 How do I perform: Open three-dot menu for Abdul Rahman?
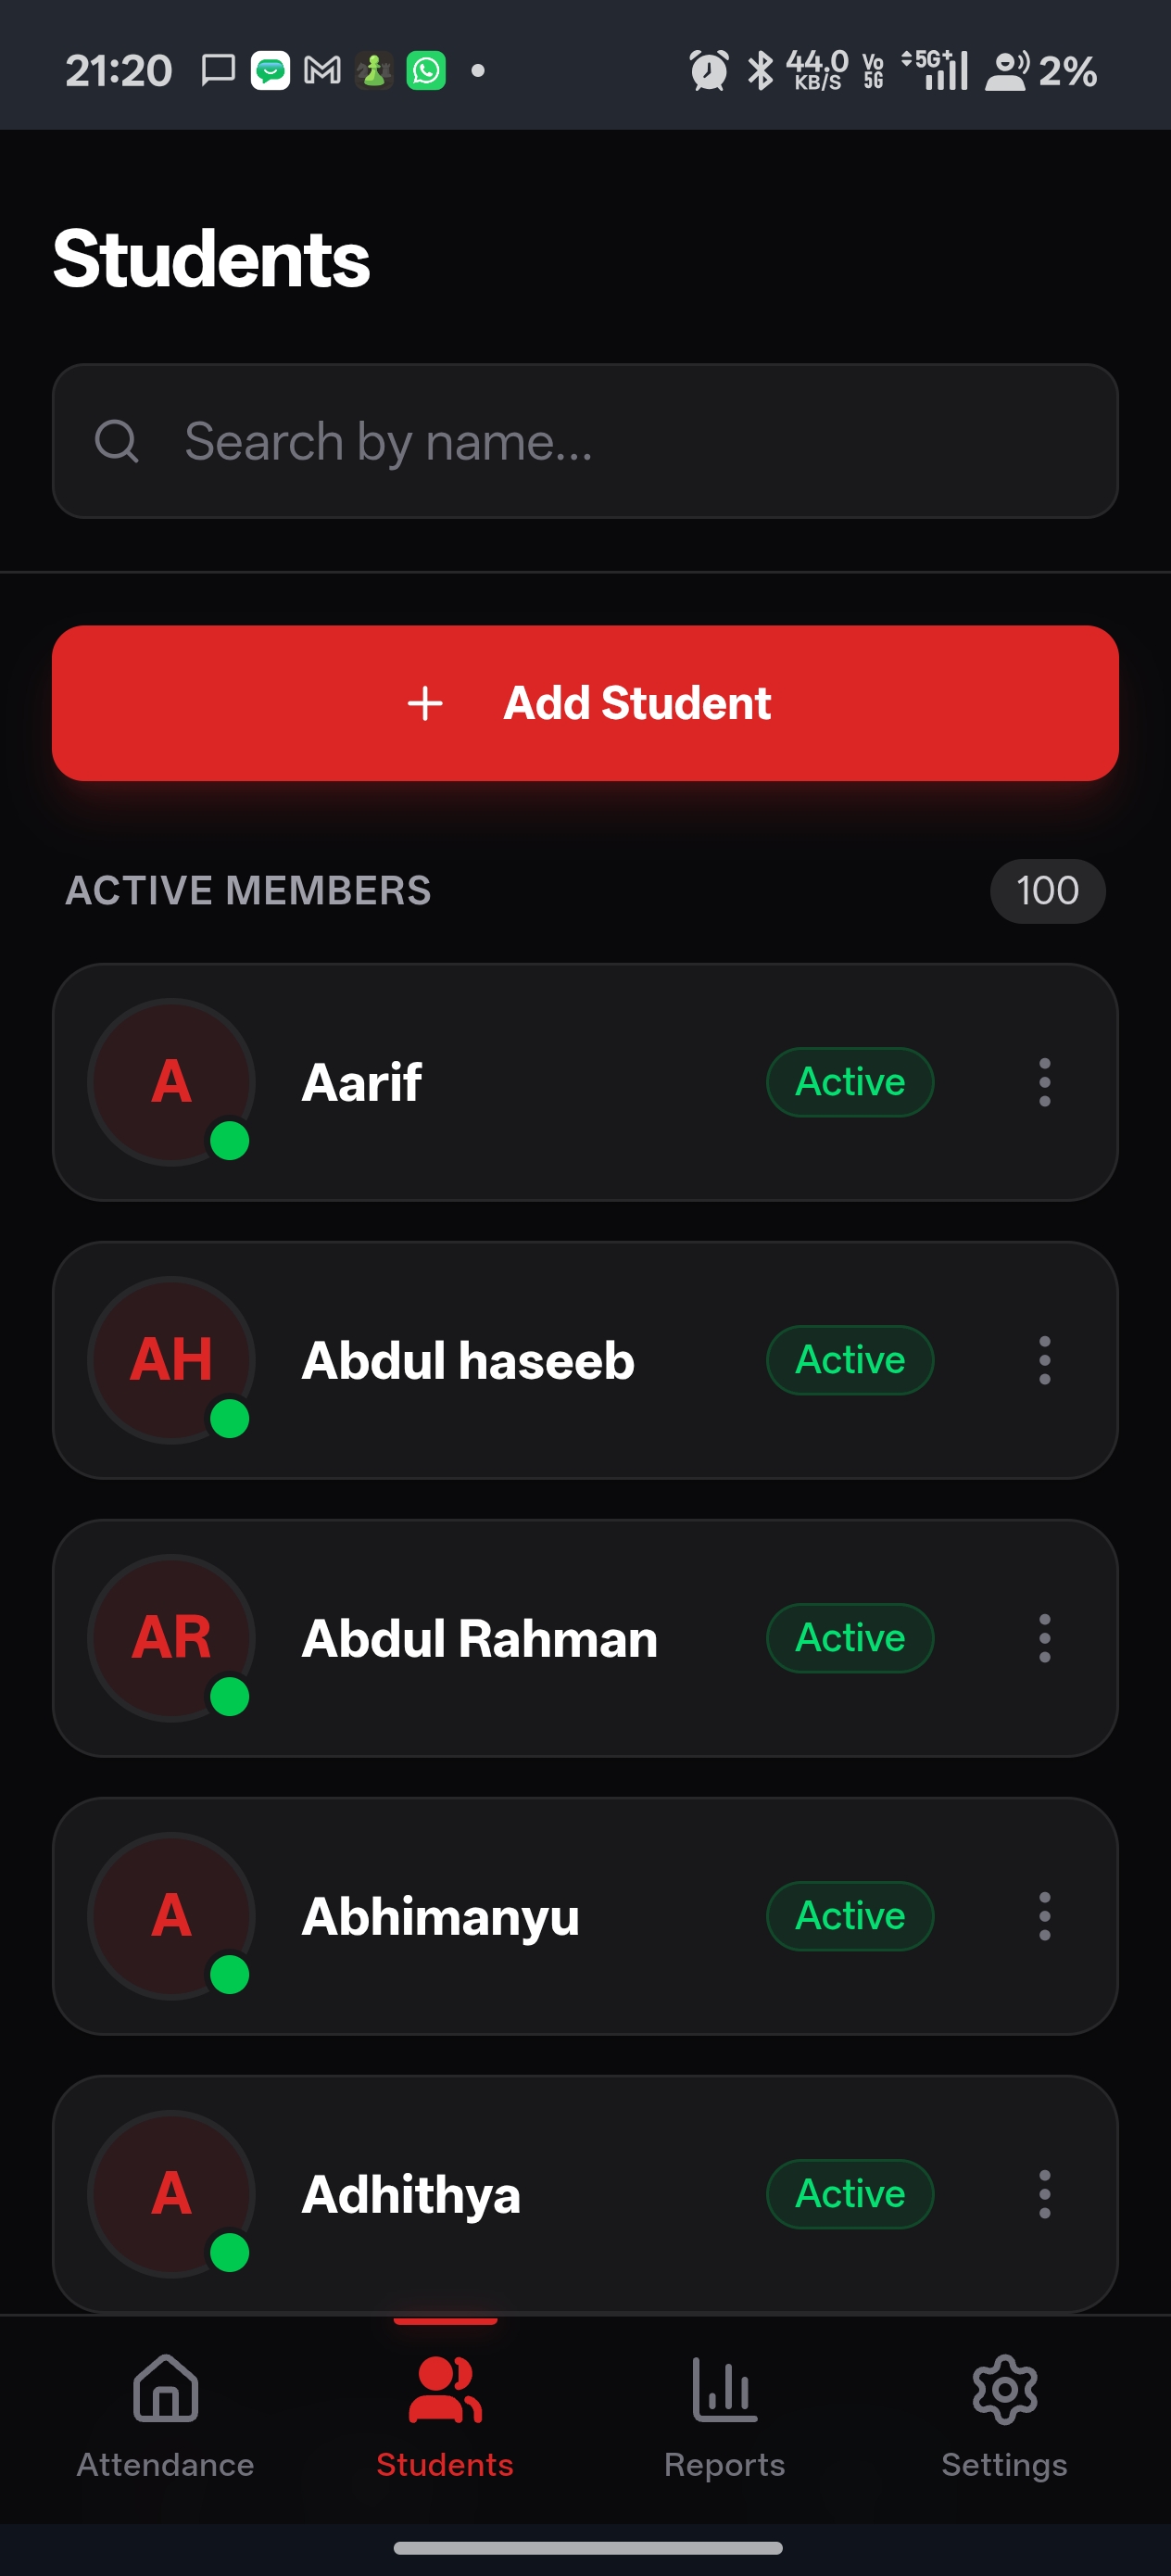click(x=1044, y=1638)
